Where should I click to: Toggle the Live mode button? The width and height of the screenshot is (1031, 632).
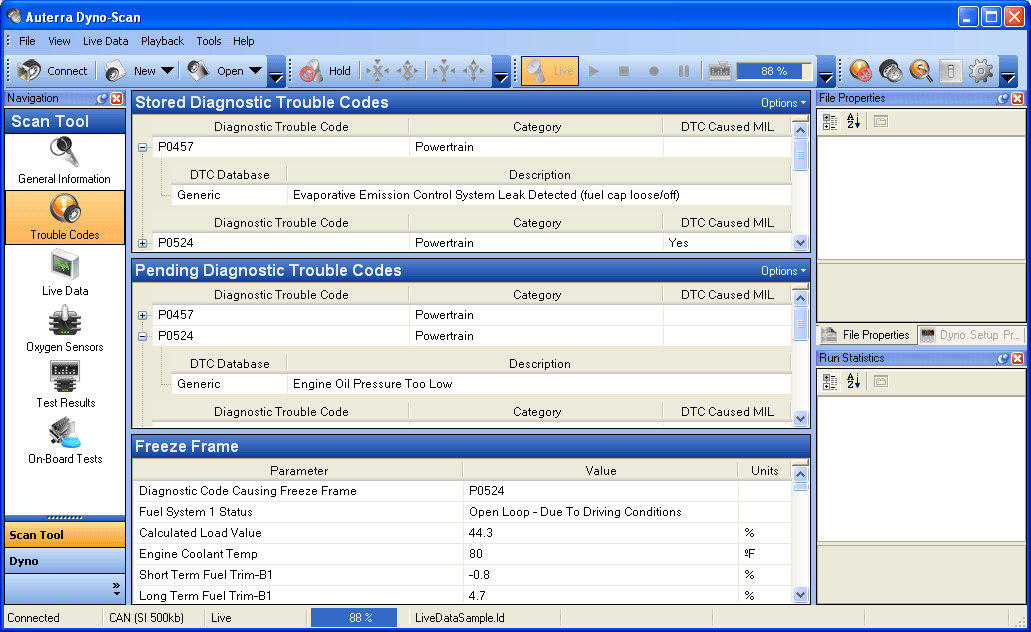550,71
